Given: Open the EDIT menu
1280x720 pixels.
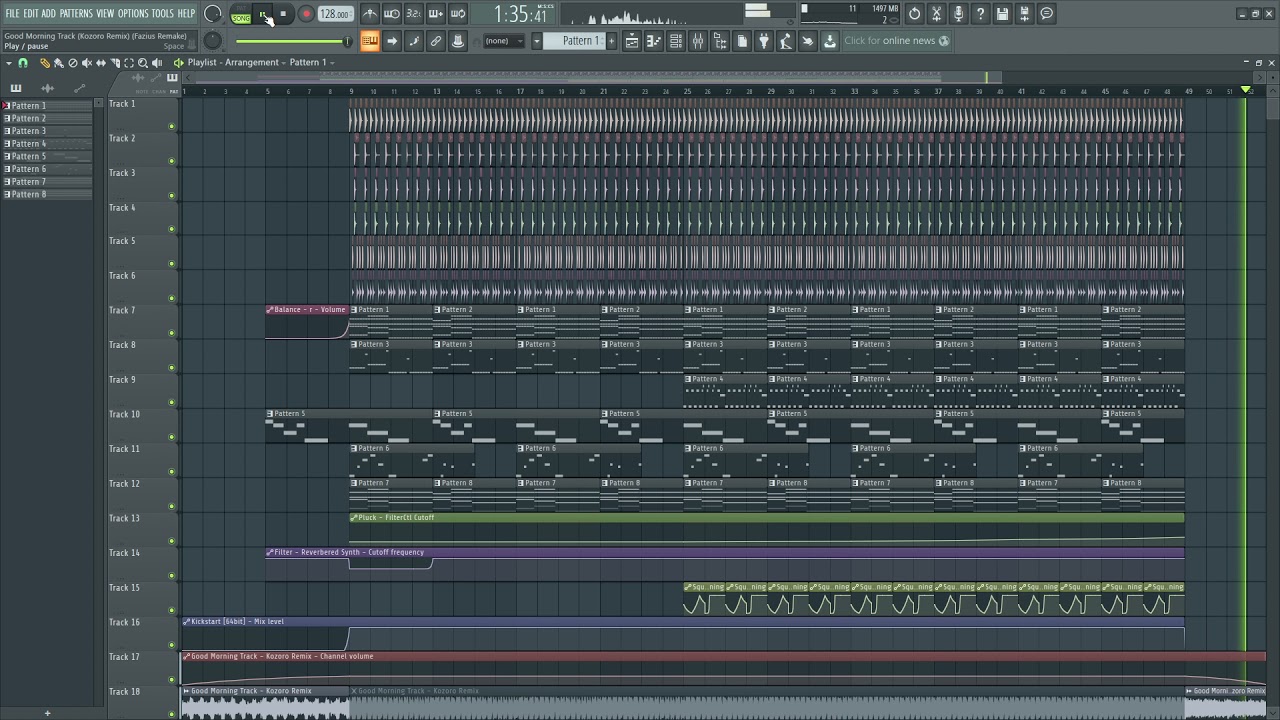Looking at the screenshot, I should pos(31,13).
